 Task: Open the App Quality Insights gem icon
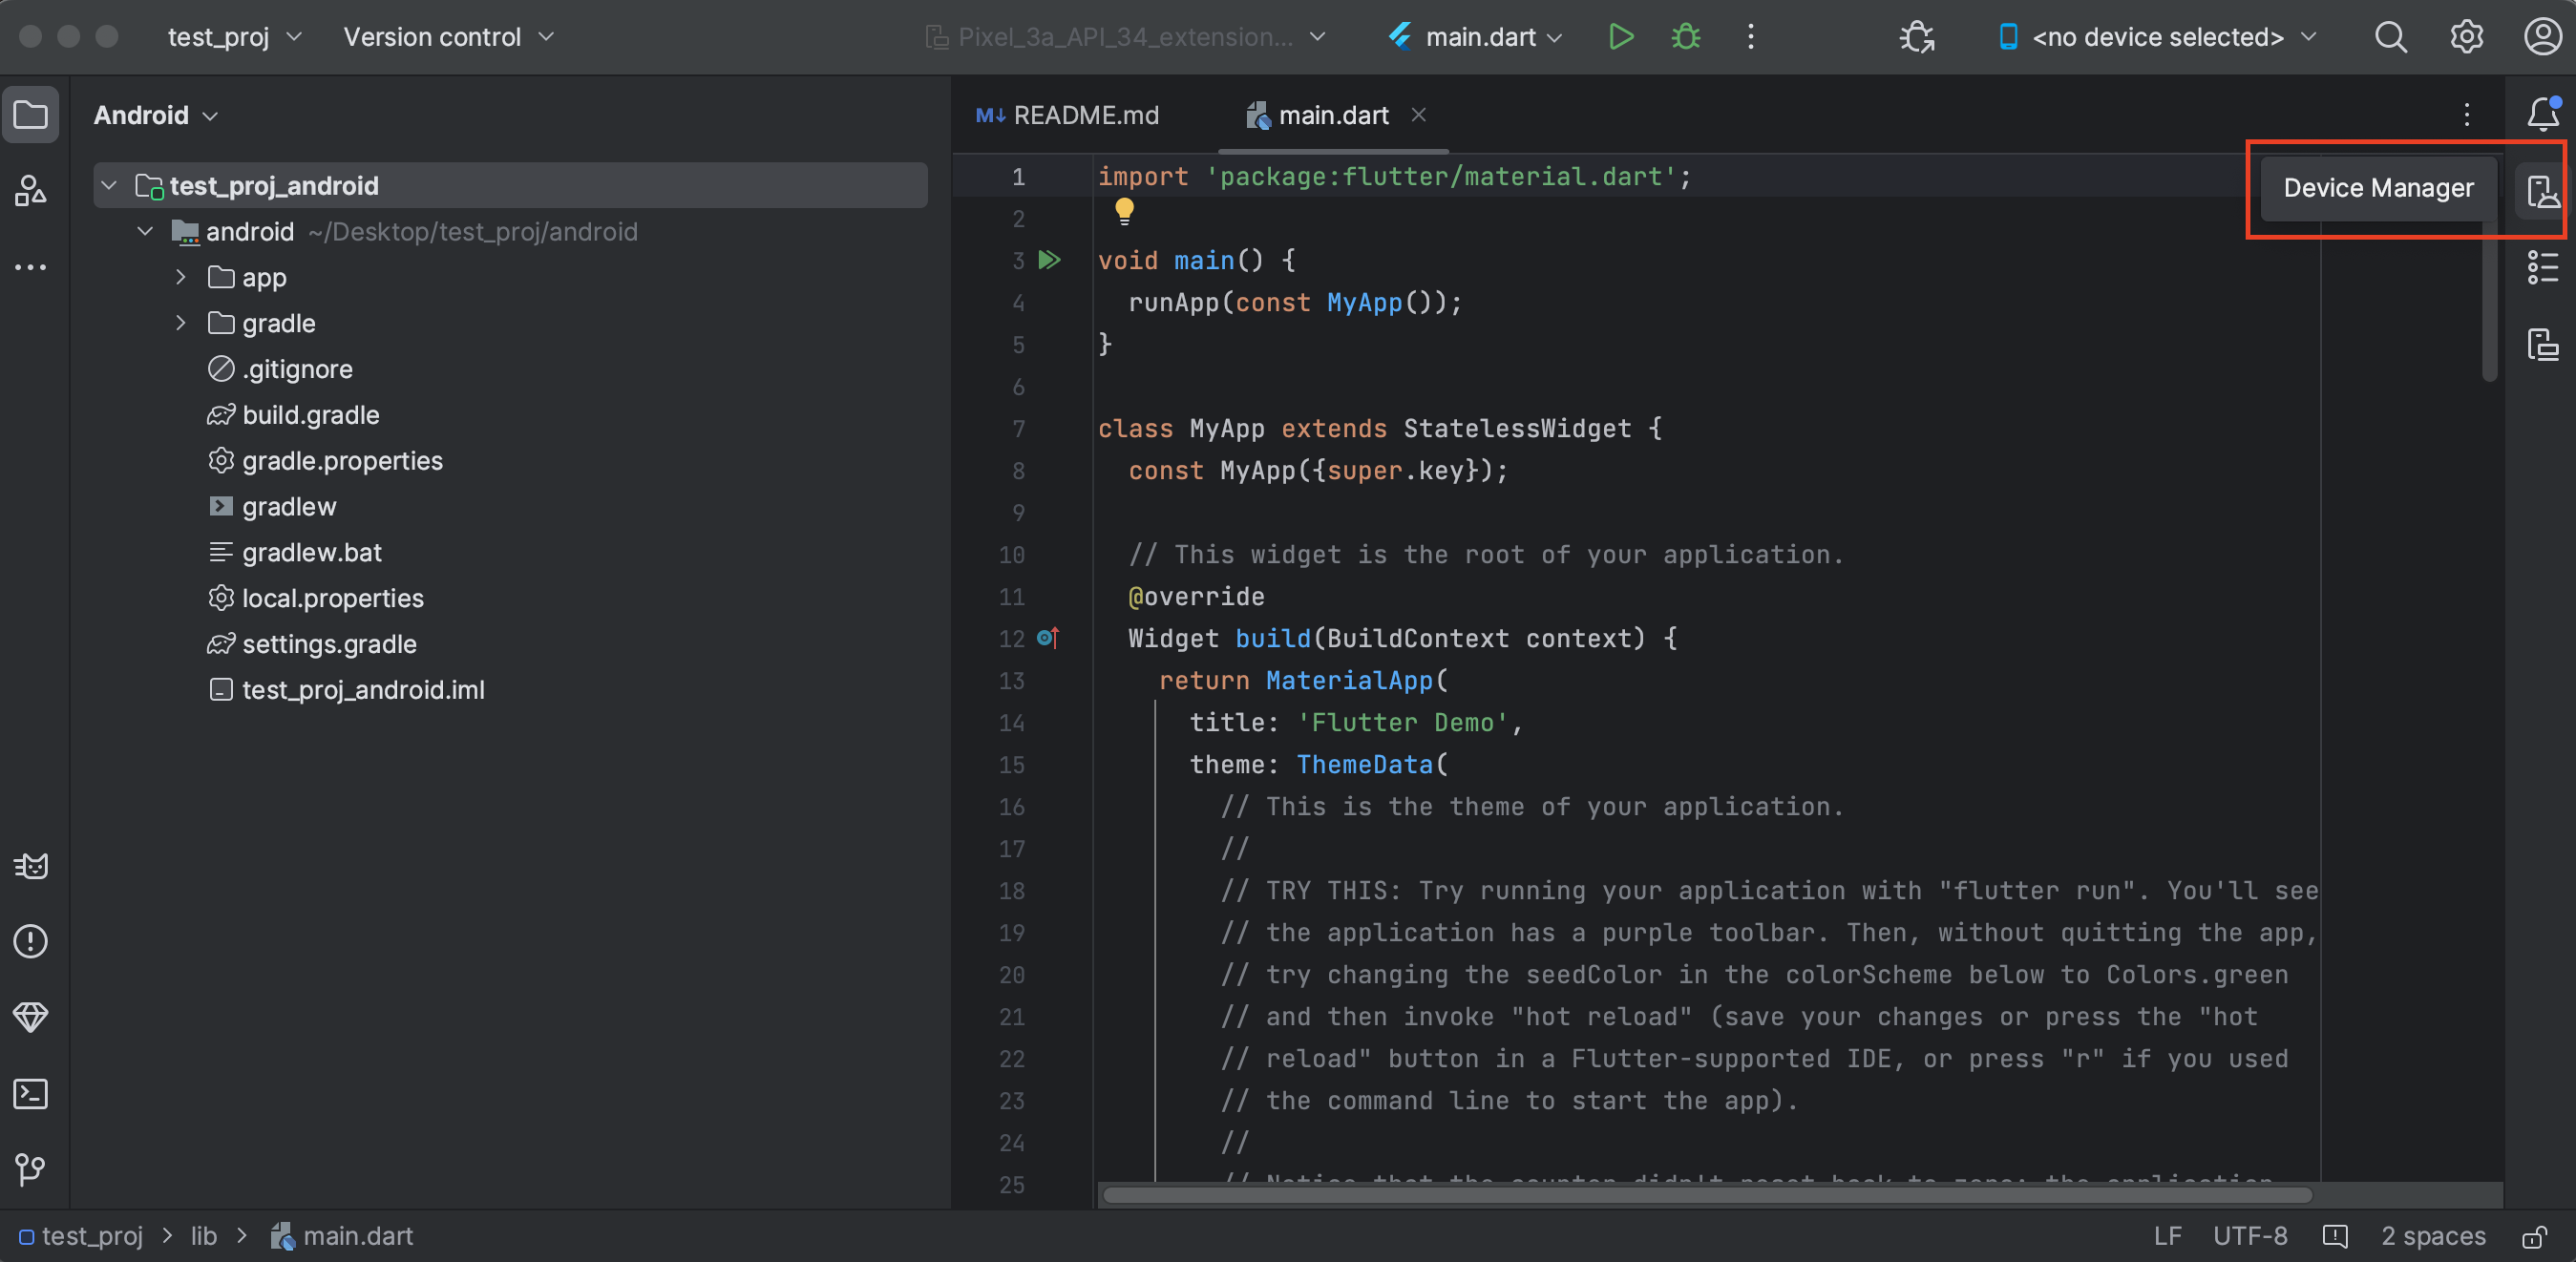pos(30,1017)
